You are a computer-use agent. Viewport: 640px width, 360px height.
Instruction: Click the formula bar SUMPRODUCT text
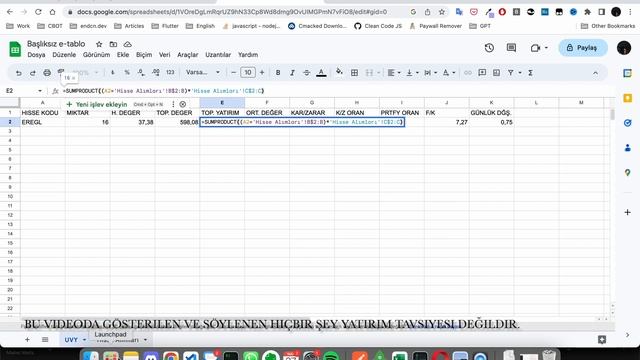[x=163, y=91]
